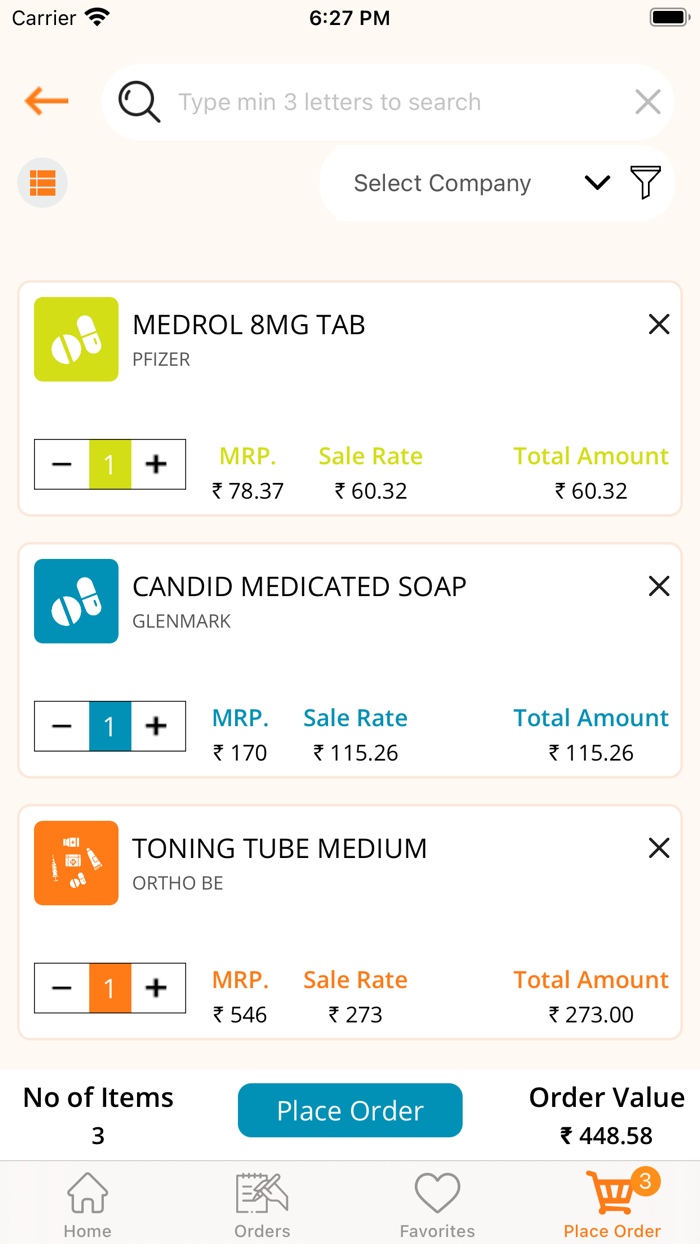Tap the TONING TUBE MEDIUM product thumbnail
The height and width of the screenshot is (1244, 700).
click(76, 863)
